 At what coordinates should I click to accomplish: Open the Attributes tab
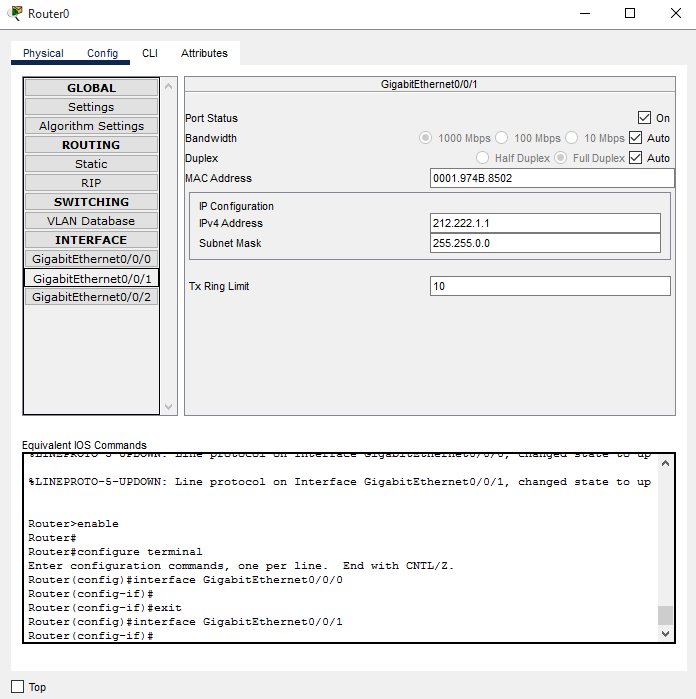204,53
